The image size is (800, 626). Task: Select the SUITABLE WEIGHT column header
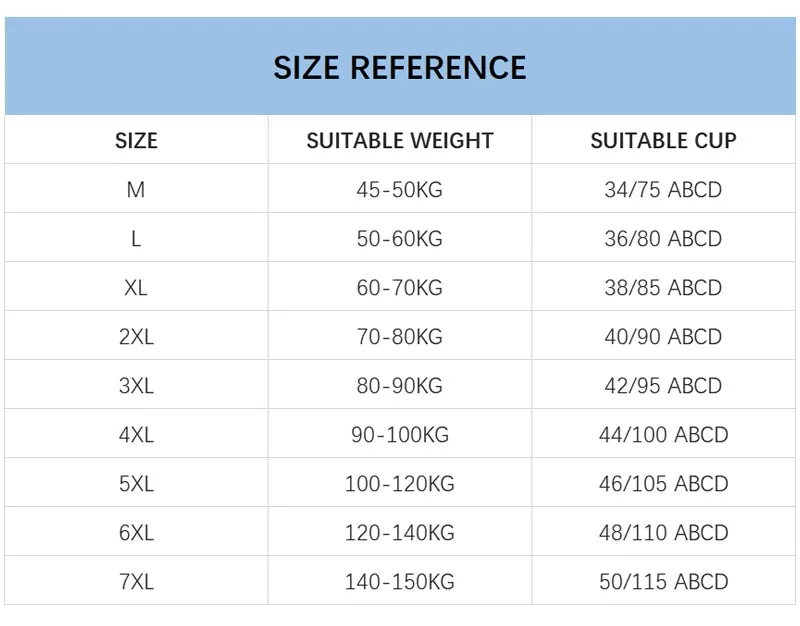(399, 141)
